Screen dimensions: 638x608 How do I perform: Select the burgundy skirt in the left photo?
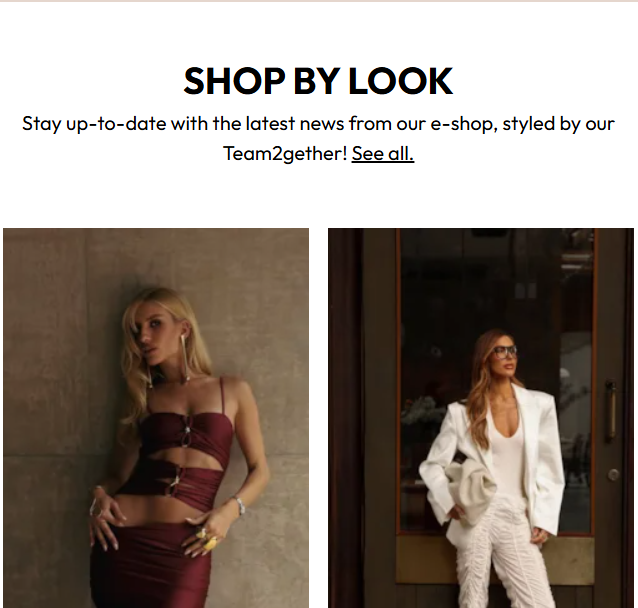point(153,566)
